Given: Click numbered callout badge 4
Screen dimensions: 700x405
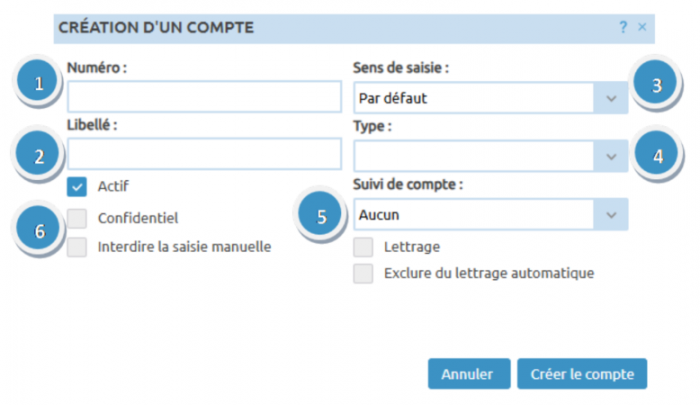Looking at the screenshot, I should click(x=656, y=156).
